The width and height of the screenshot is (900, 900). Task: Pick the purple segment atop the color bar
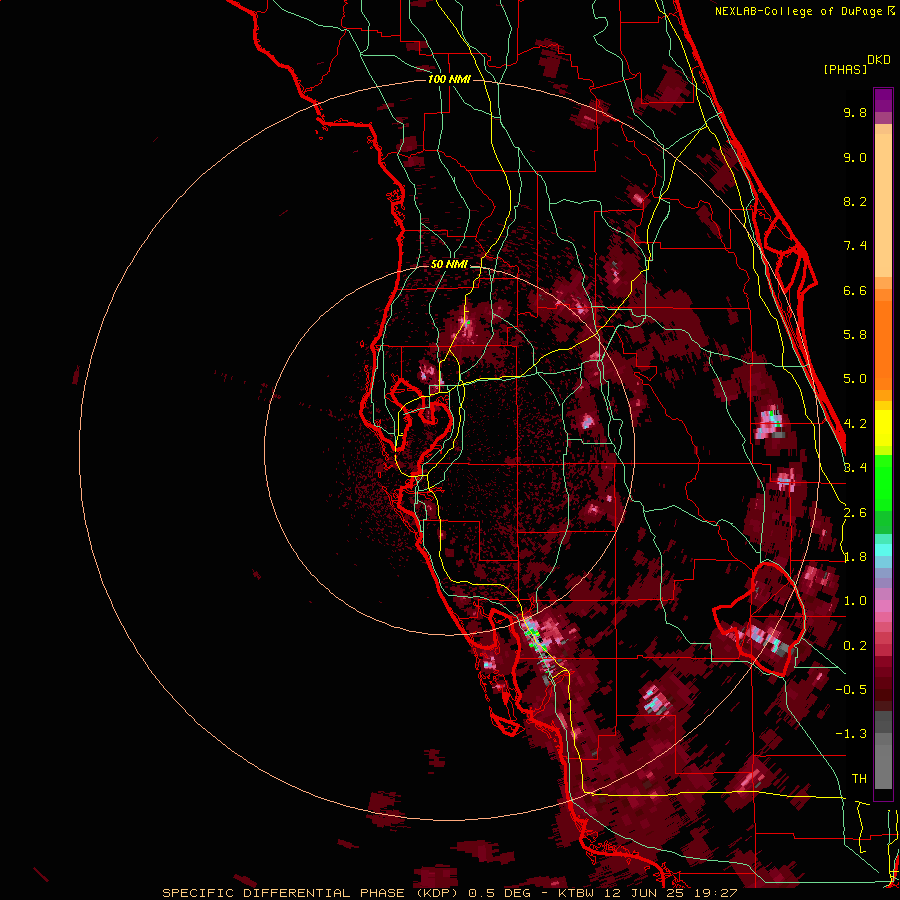pyautogui.click(x=883, y=100)
